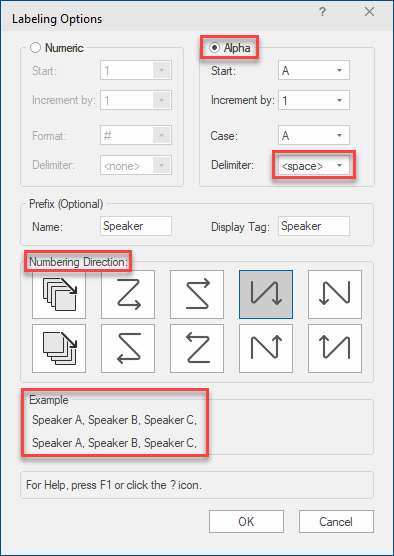Click the Cancel button
Viewport: 394px width, 556px height.
pos(336,522)
